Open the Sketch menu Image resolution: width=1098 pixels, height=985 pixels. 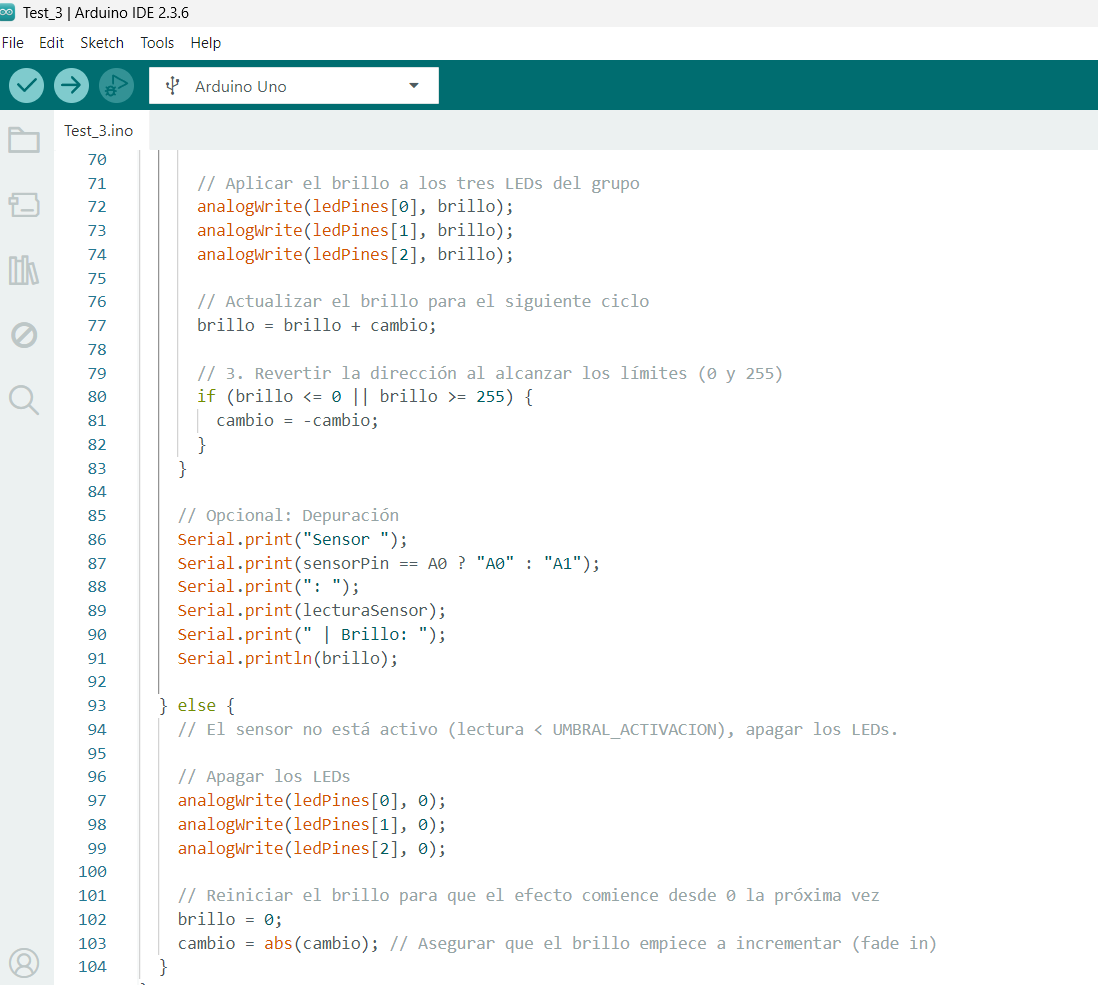[102, 43]
